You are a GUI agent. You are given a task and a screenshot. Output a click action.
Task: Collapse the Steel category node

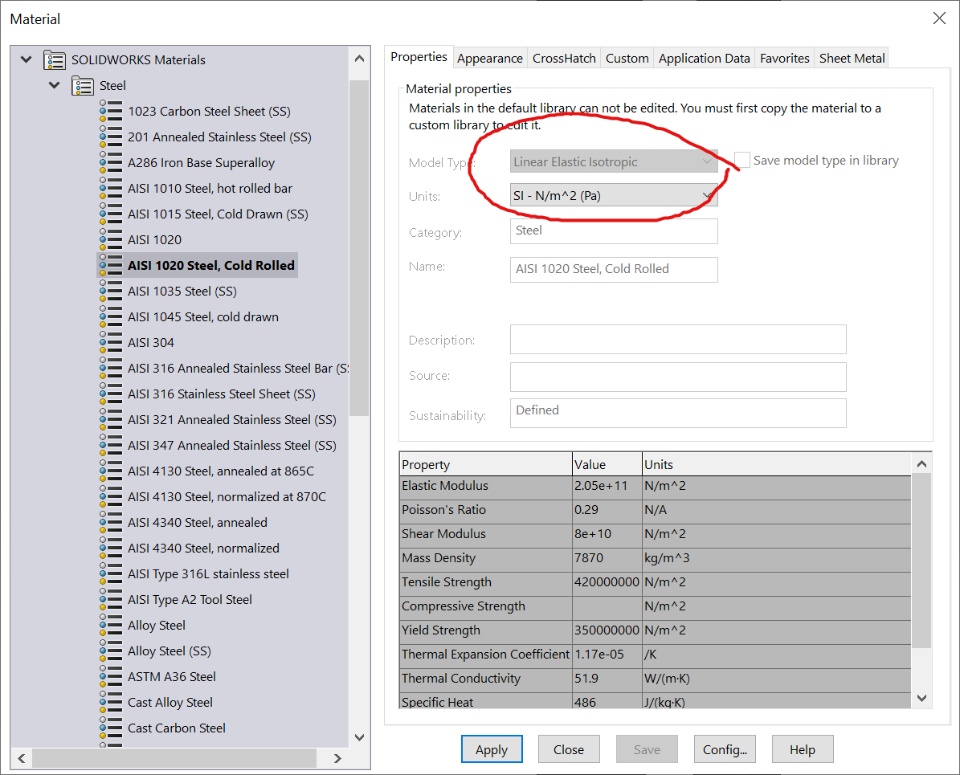[x=54, y=85]
